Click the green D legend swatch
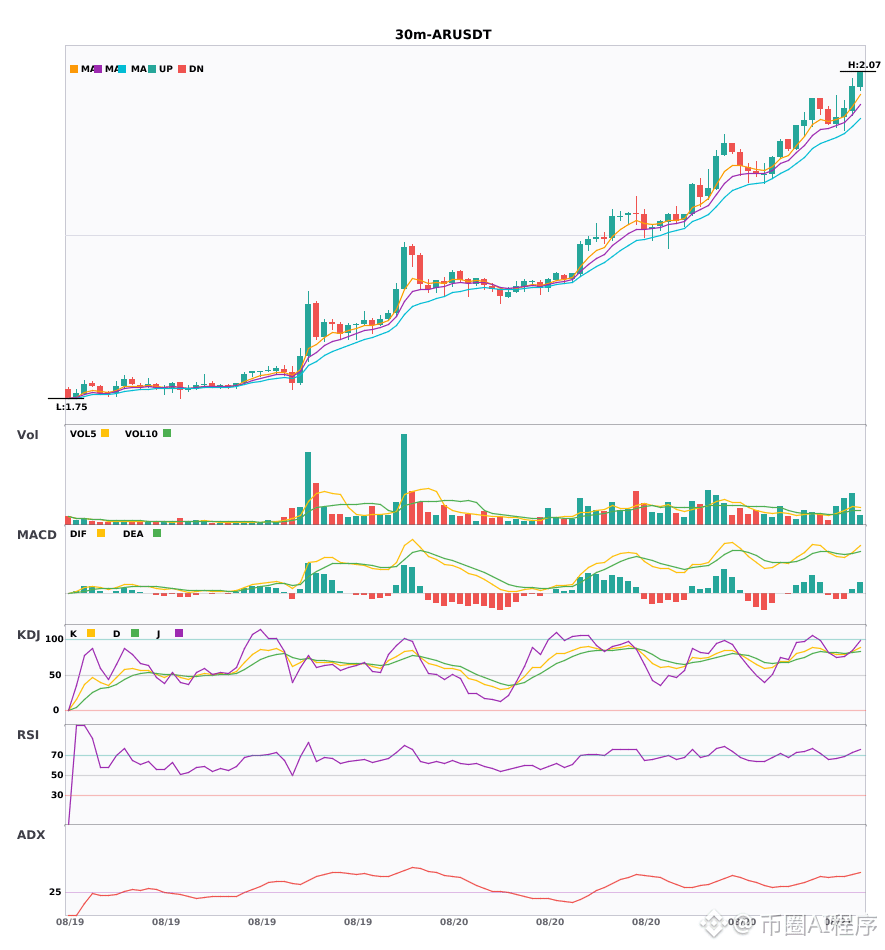 (x=135, y=633)
